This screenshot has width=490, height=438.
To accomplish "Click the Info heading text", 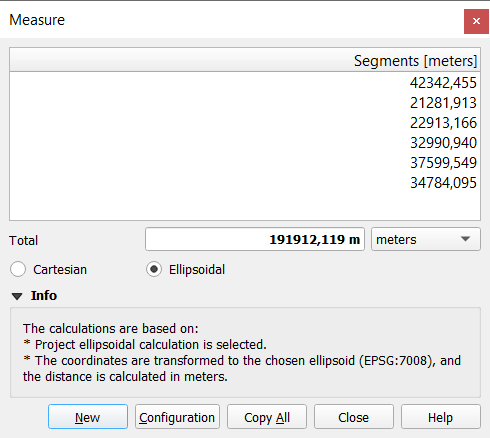I will point(44,296).
